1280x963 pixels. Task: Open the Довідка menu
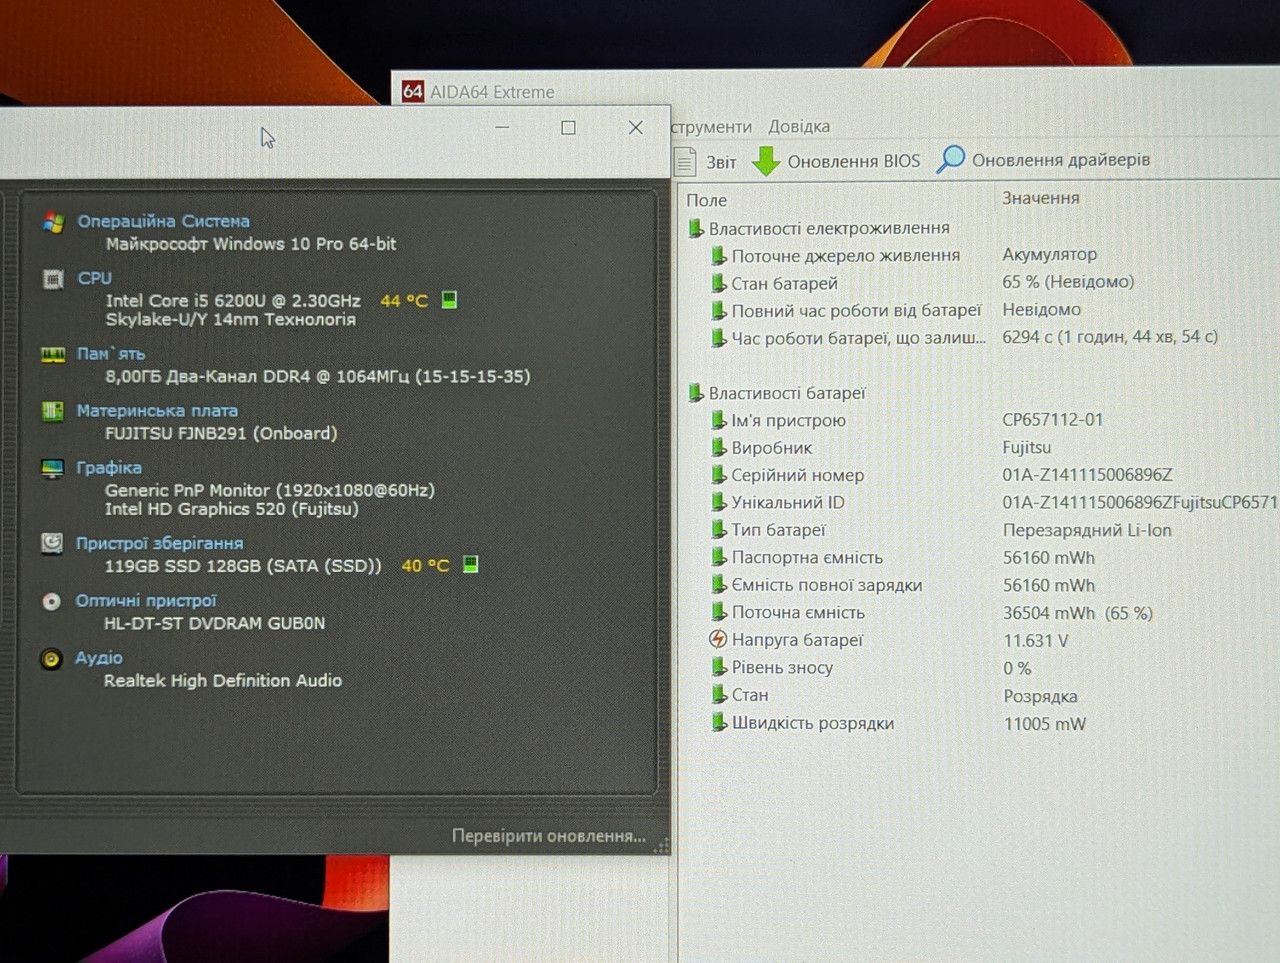799,126
